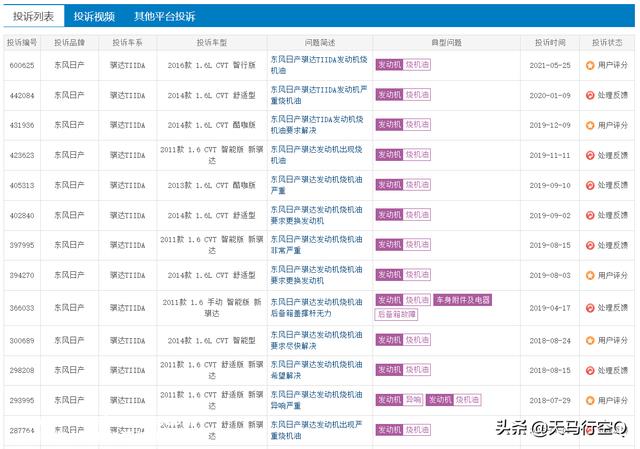Viewport: 640px width, 449px height.
Task: Click complaint number 442084
Action: point(22,96)
